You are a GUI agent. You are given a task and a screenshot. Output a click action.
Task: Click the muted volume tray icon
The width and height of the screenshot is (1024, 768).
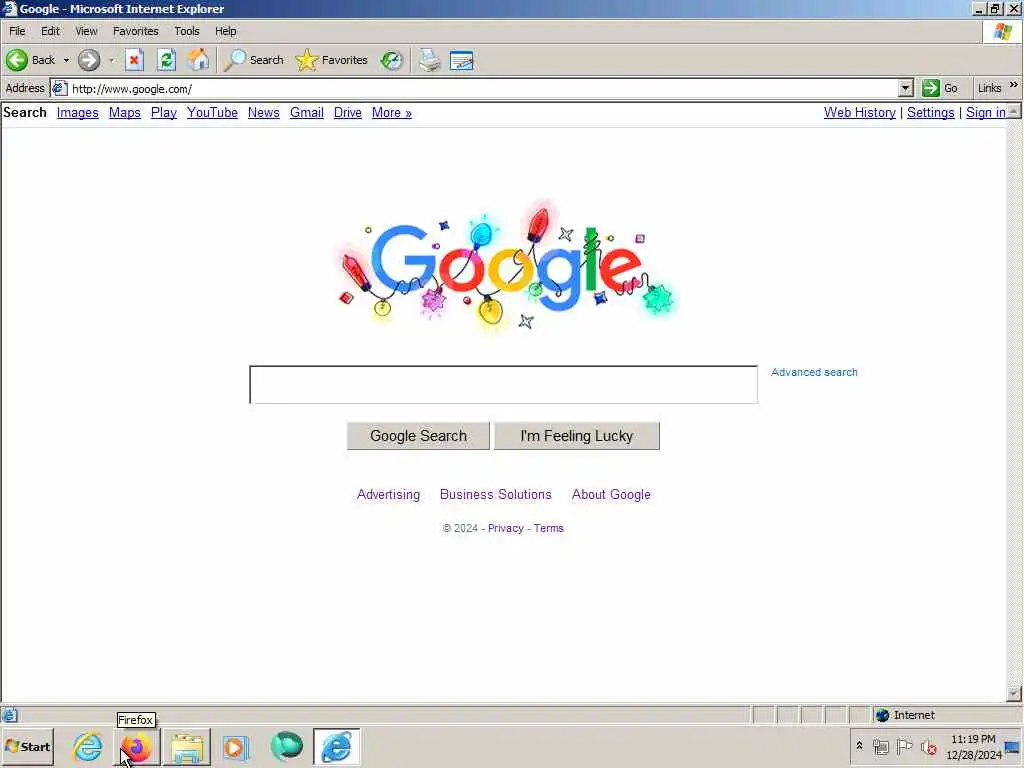[928, 746]
